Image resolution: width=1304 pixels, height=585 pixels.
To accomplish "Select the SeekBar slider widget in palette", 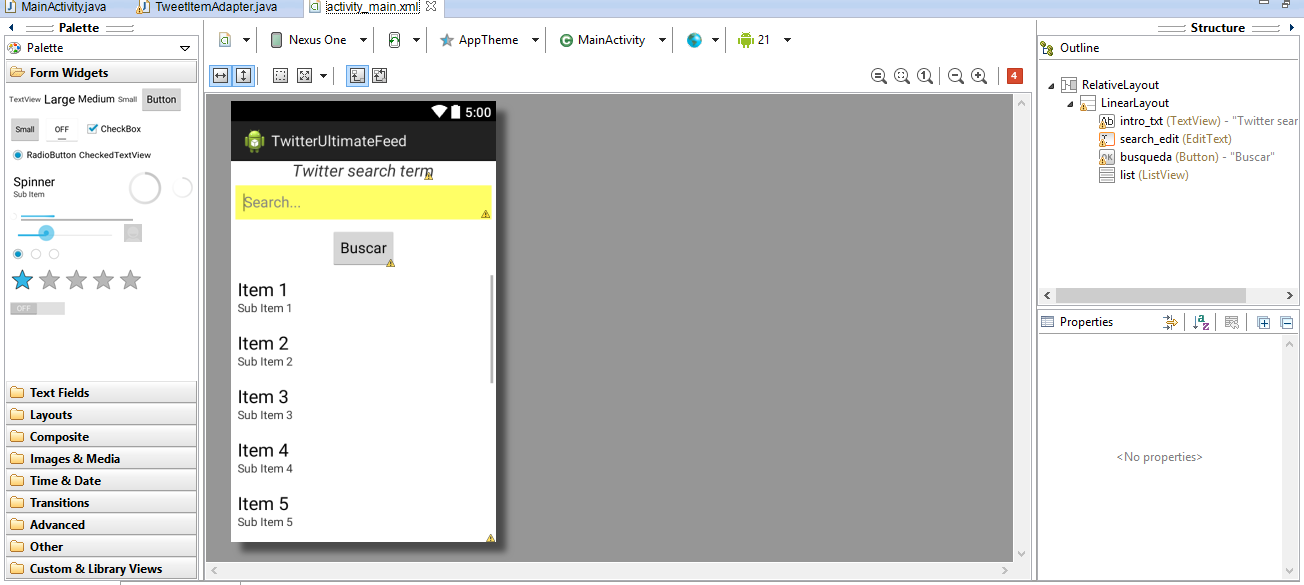I will coord(65,233).
